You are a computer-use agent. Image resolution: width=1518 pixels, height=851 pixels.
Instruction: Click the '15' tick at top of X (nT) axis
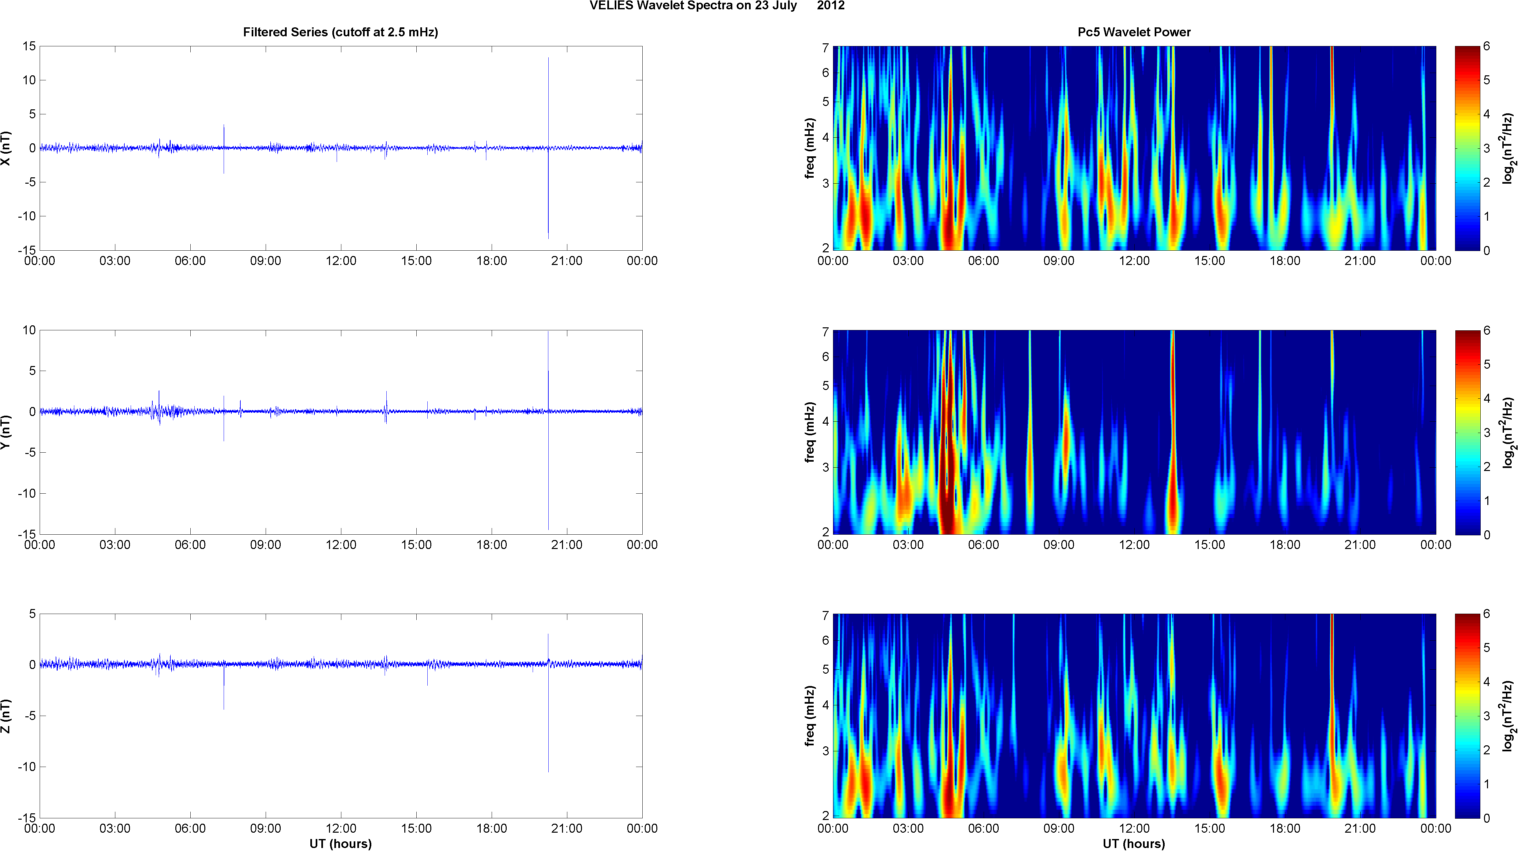click(29, 46)
